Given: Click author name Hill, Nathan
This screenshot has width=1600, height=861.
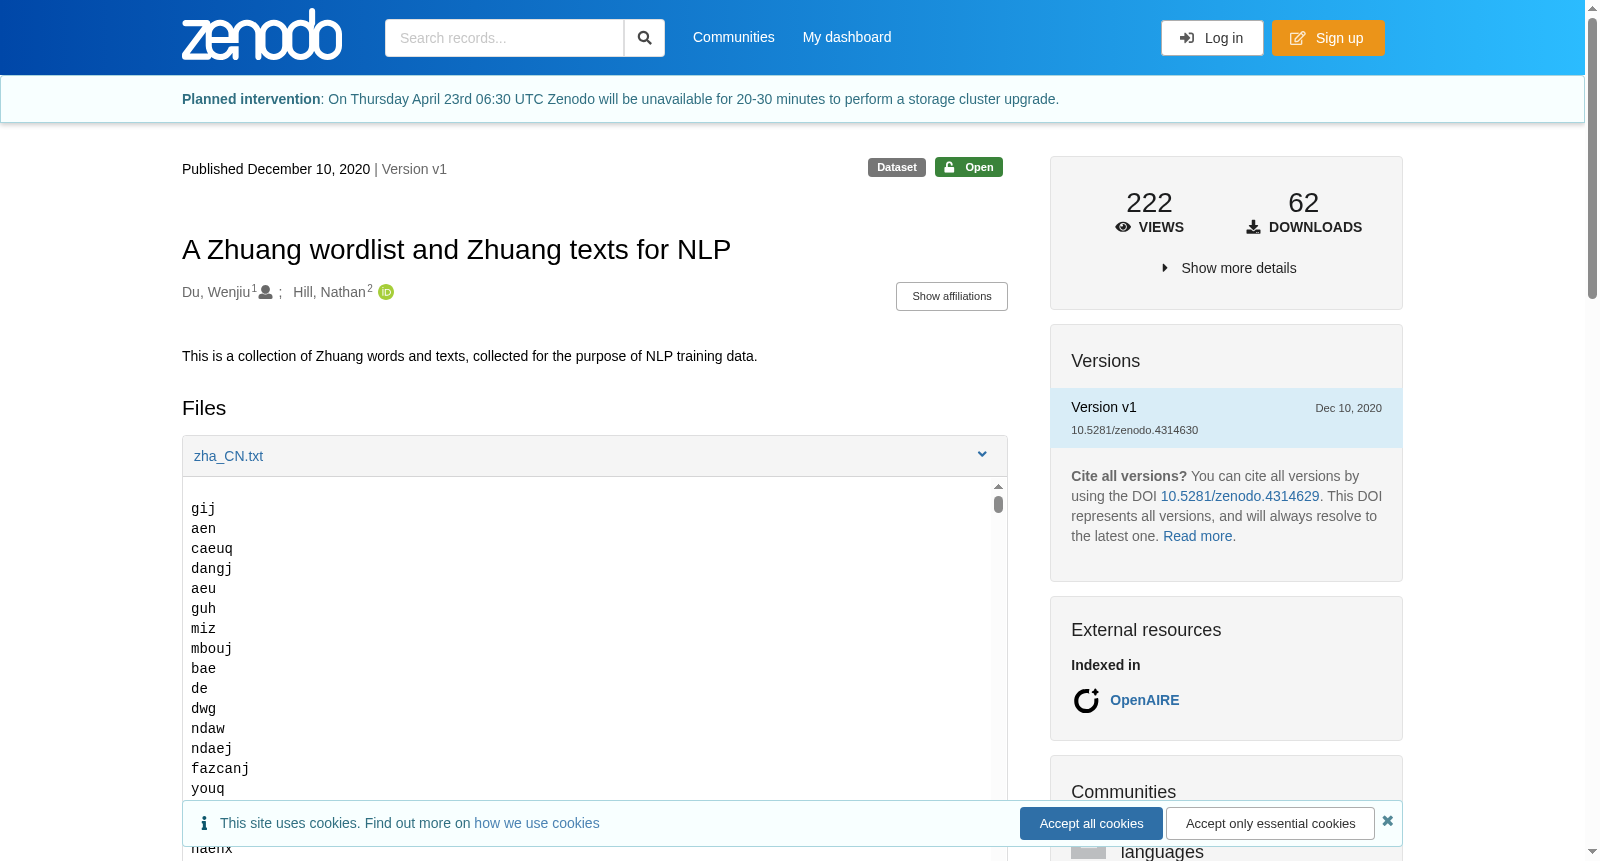Looking at the screenshot, I should 329,292.
